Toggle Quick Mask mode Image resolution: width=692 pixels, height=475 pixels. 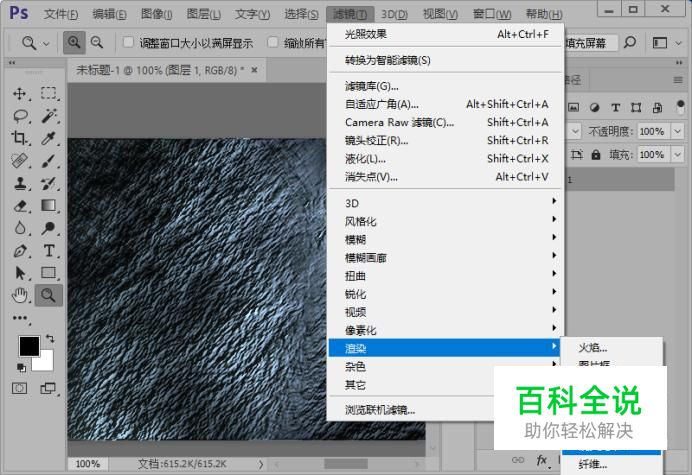click(x=19, y=388)
